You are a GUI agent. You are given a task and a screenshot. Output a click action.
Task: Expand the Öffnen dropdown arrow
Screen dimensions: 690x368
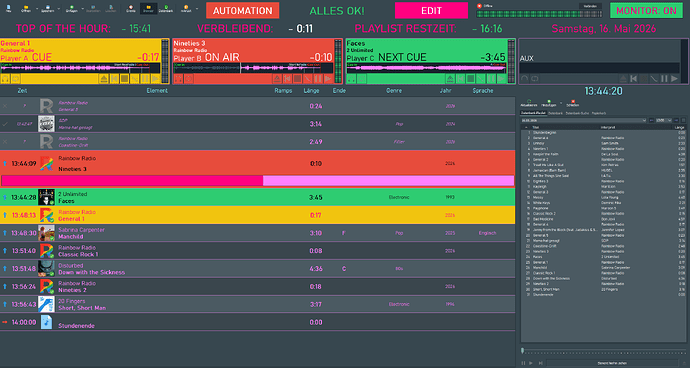pos(37,9)
